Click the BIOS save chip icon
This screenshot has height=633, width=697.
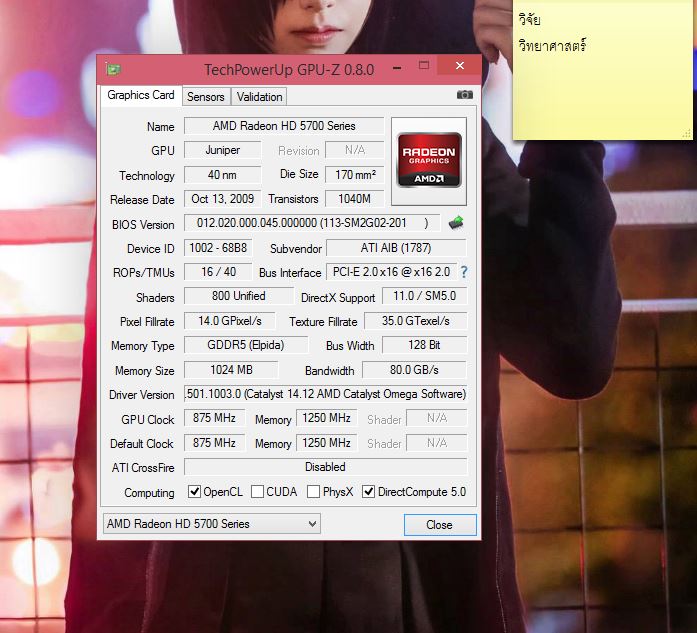456,222
